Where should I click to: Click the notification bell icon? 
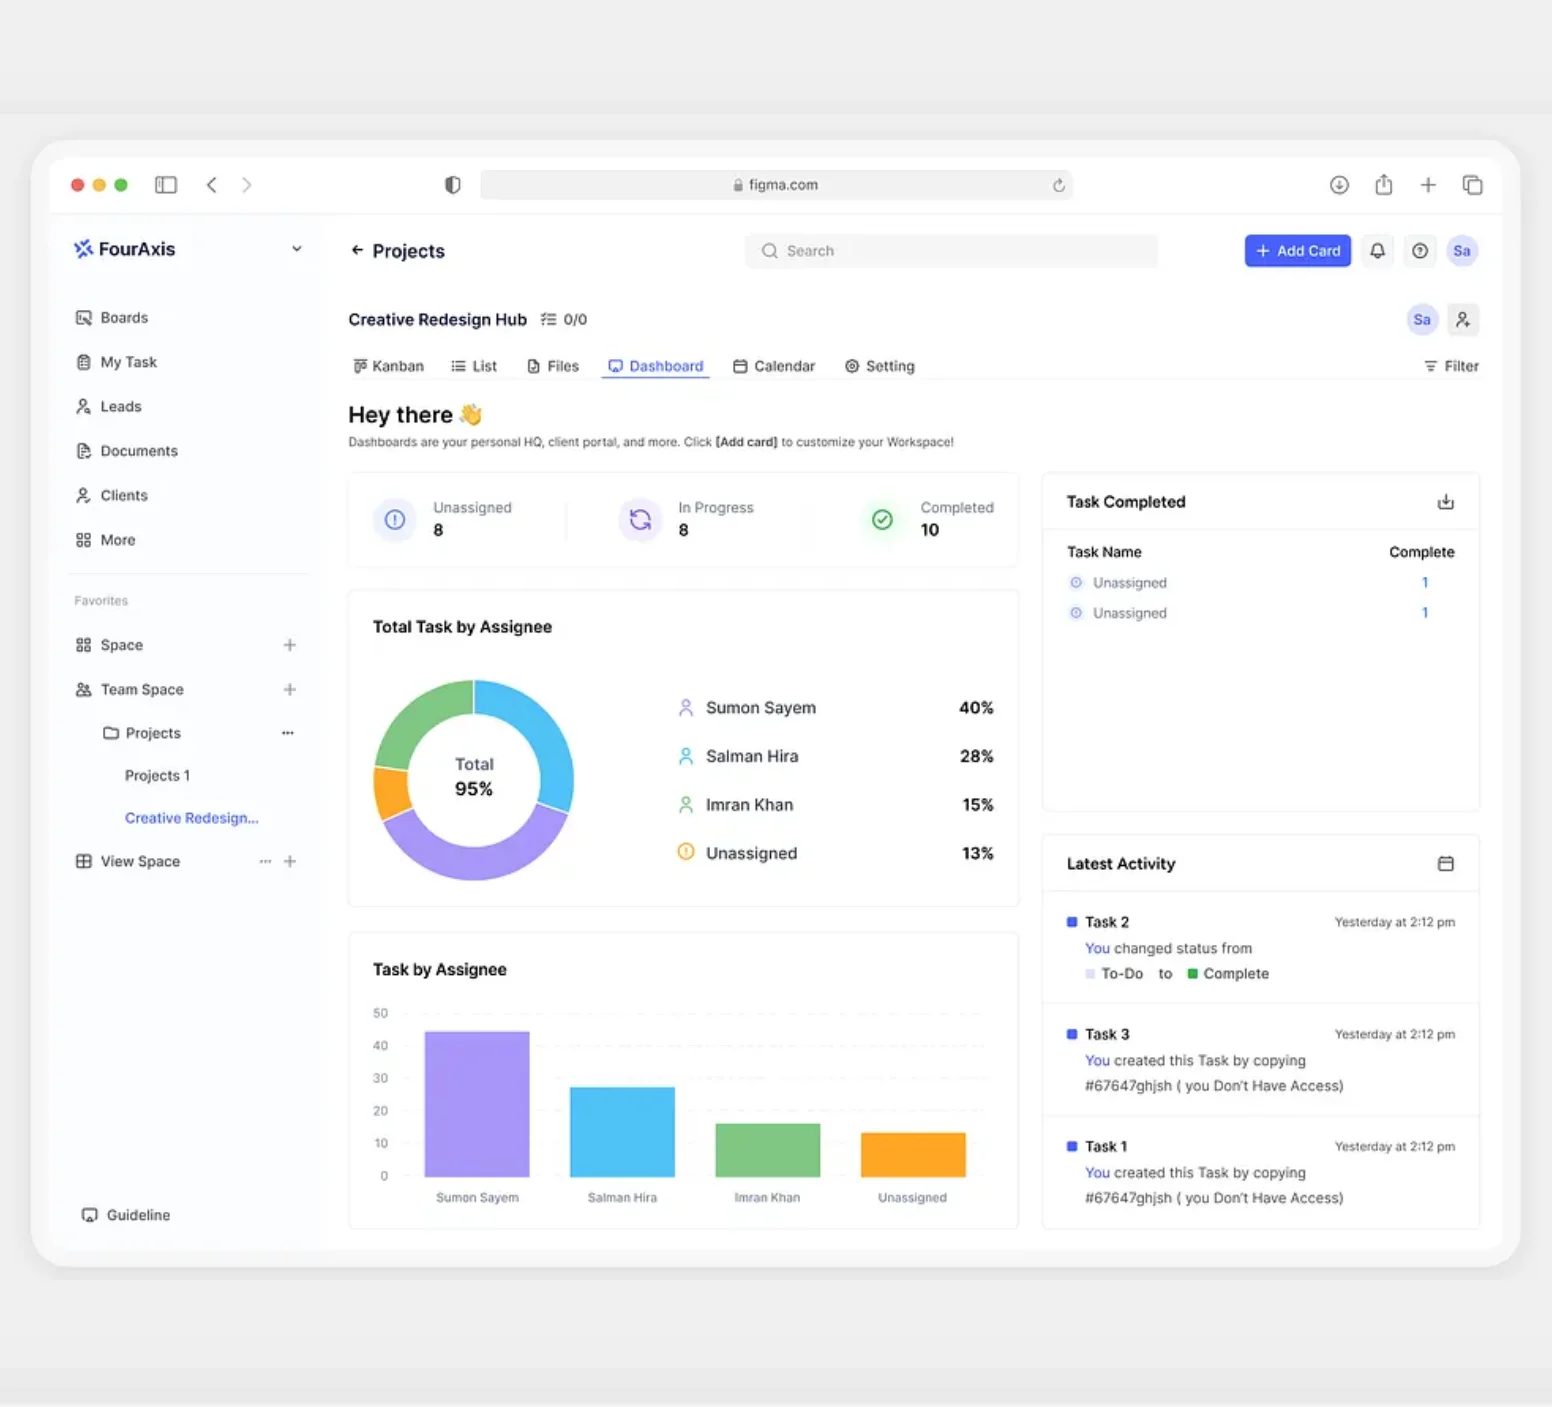(1377, 250)
